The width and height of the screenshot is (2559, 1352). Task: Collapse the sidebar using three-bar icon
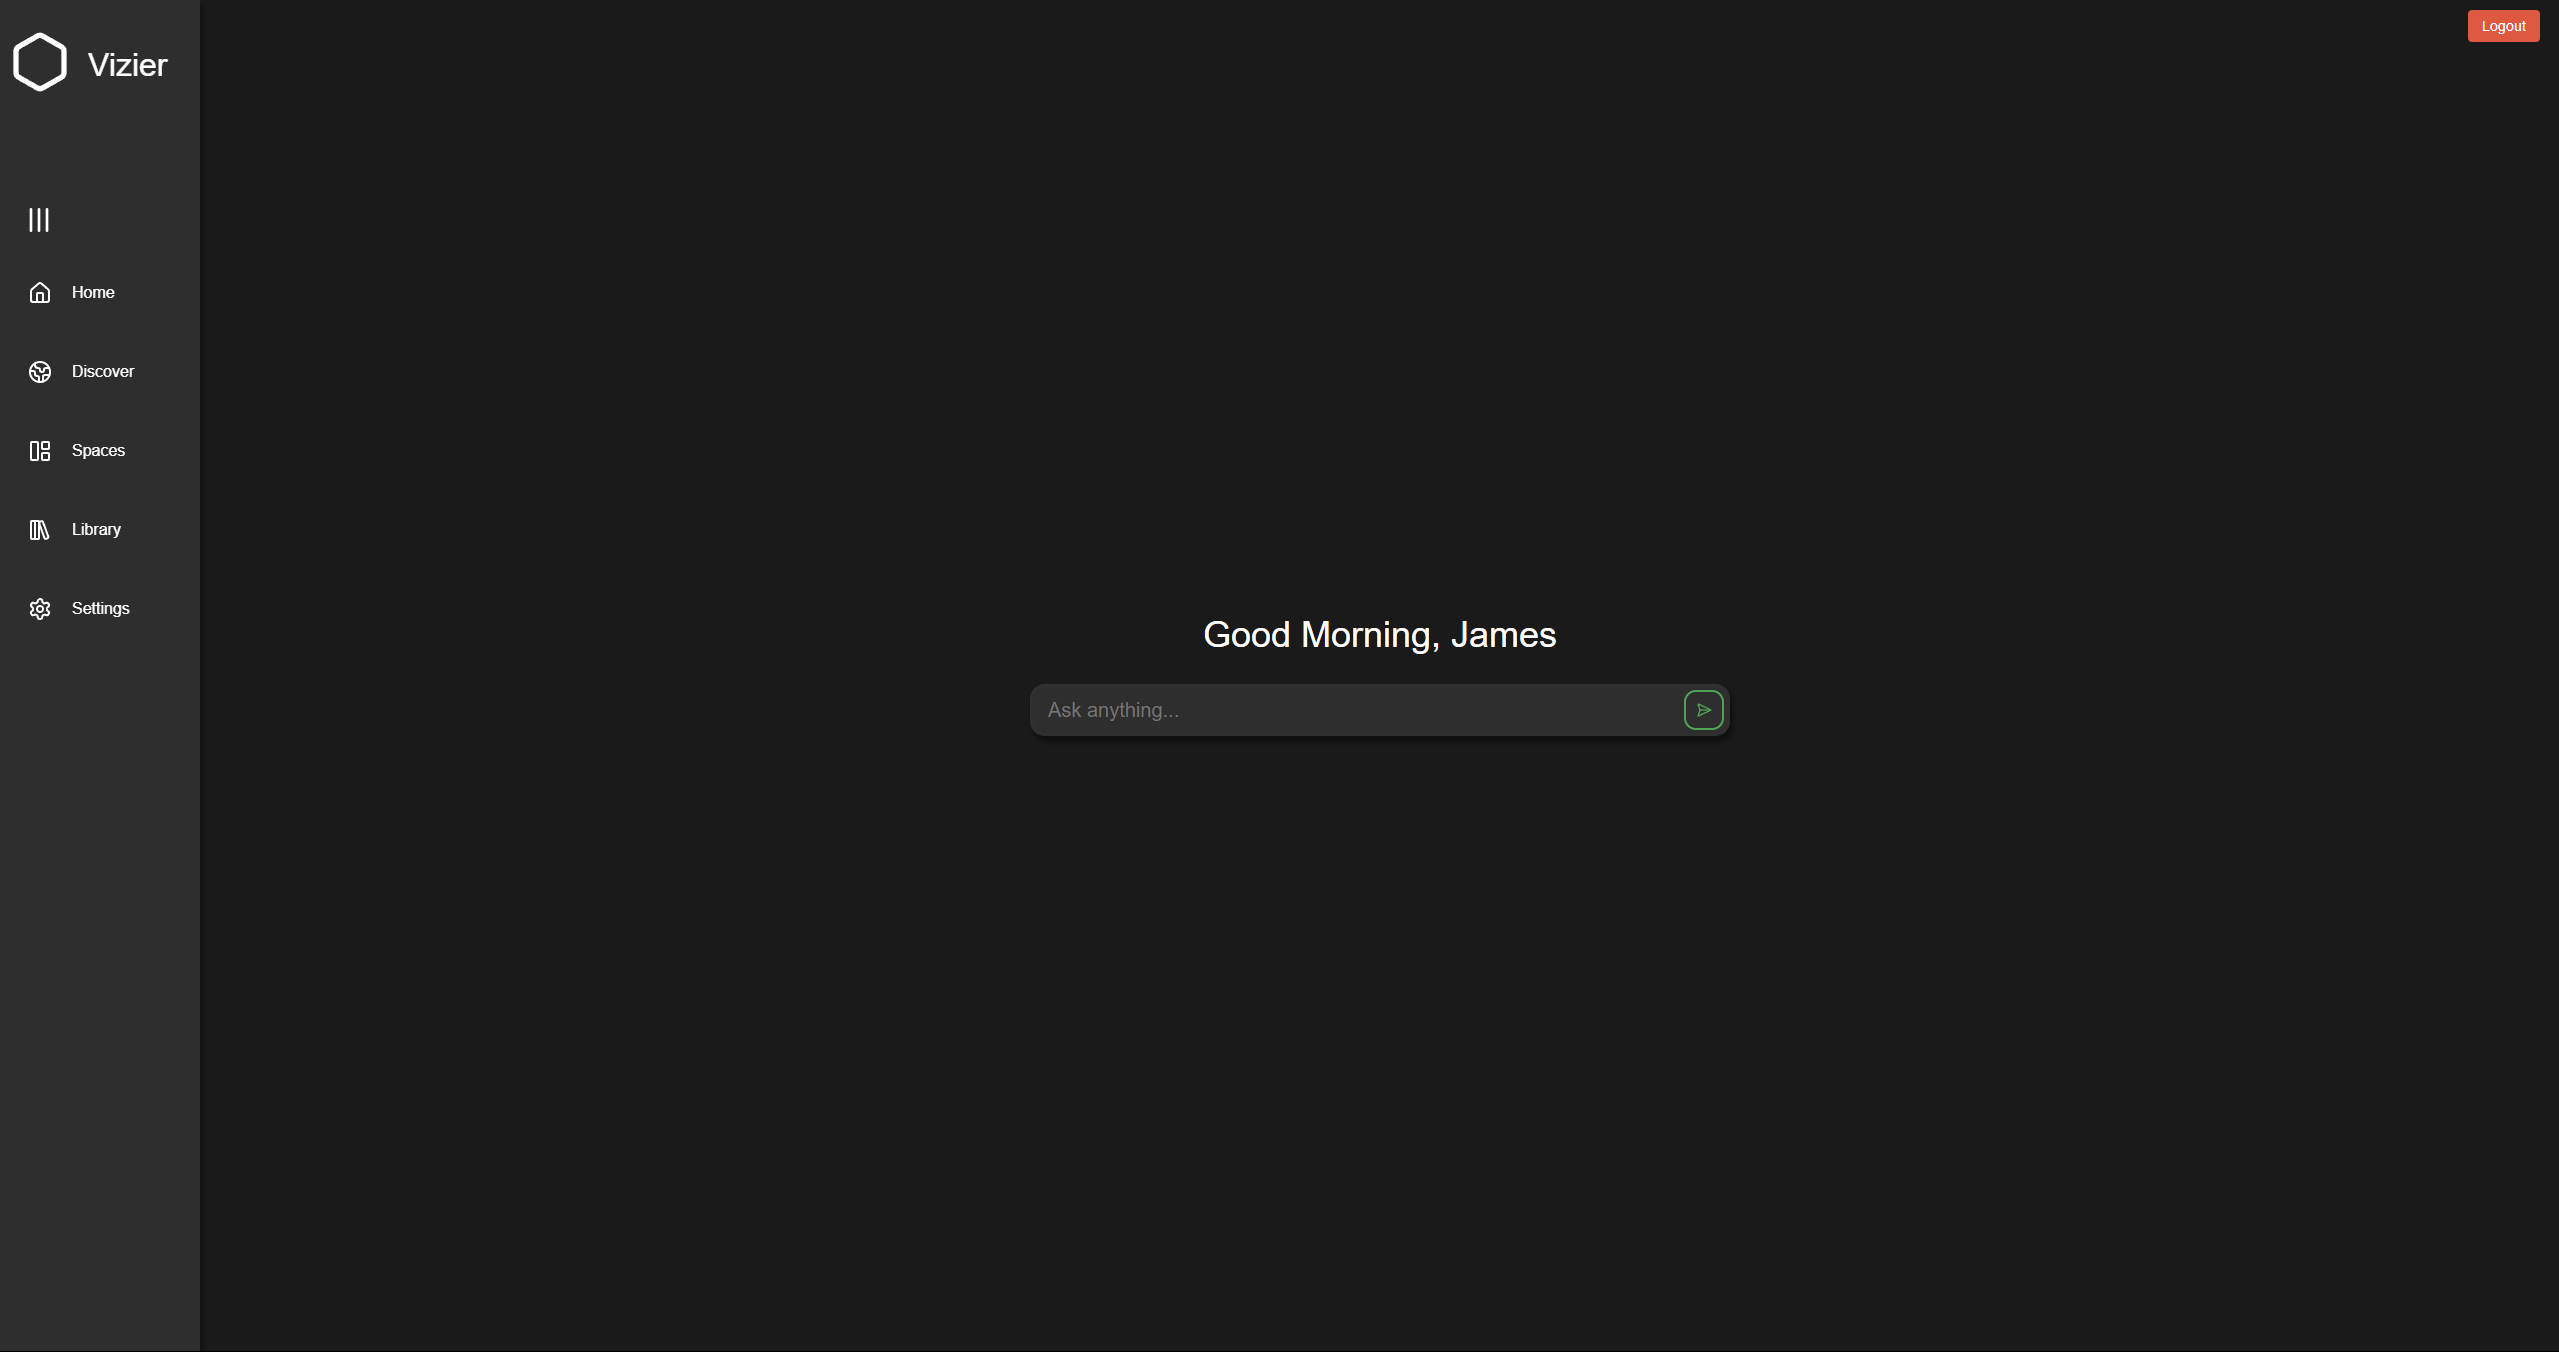[39, 220]
